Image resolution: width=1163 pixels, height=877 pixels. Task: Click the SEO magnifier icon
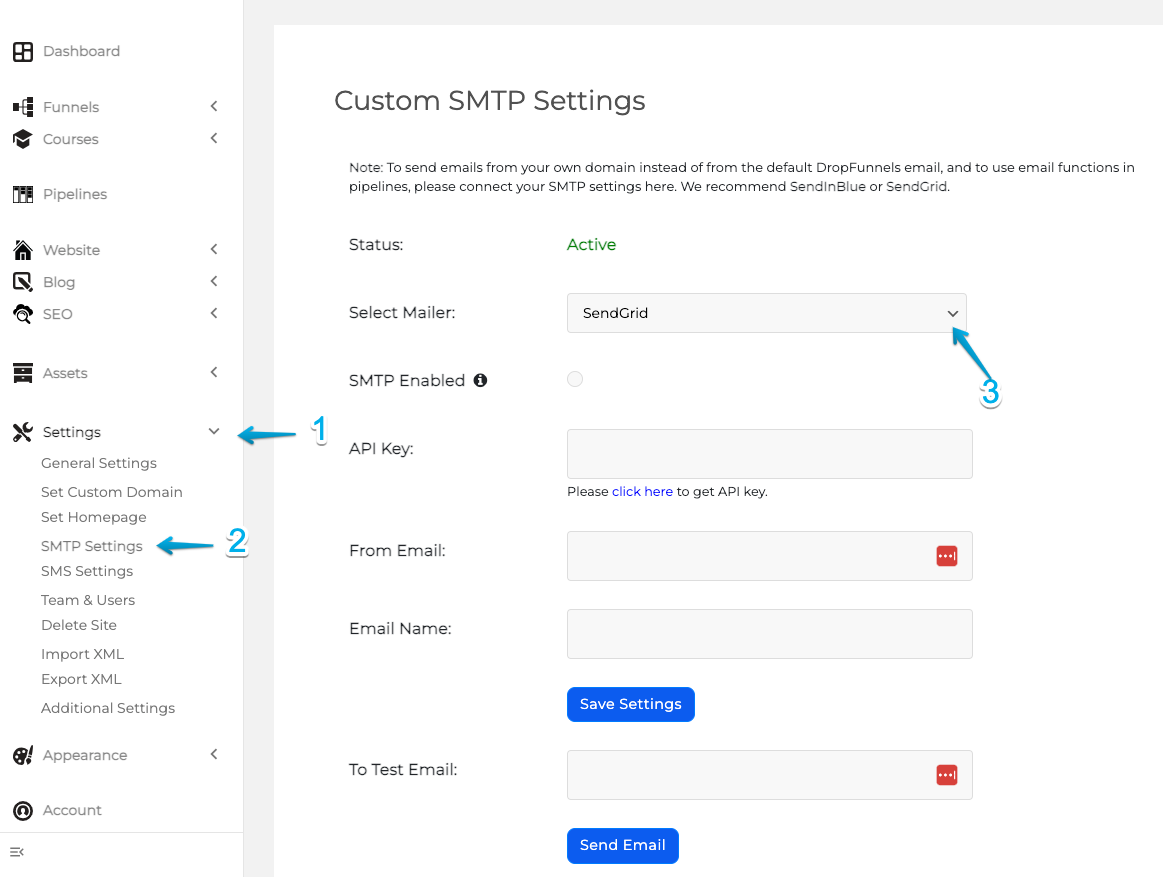pyautogui.click(x=22, y=313)
